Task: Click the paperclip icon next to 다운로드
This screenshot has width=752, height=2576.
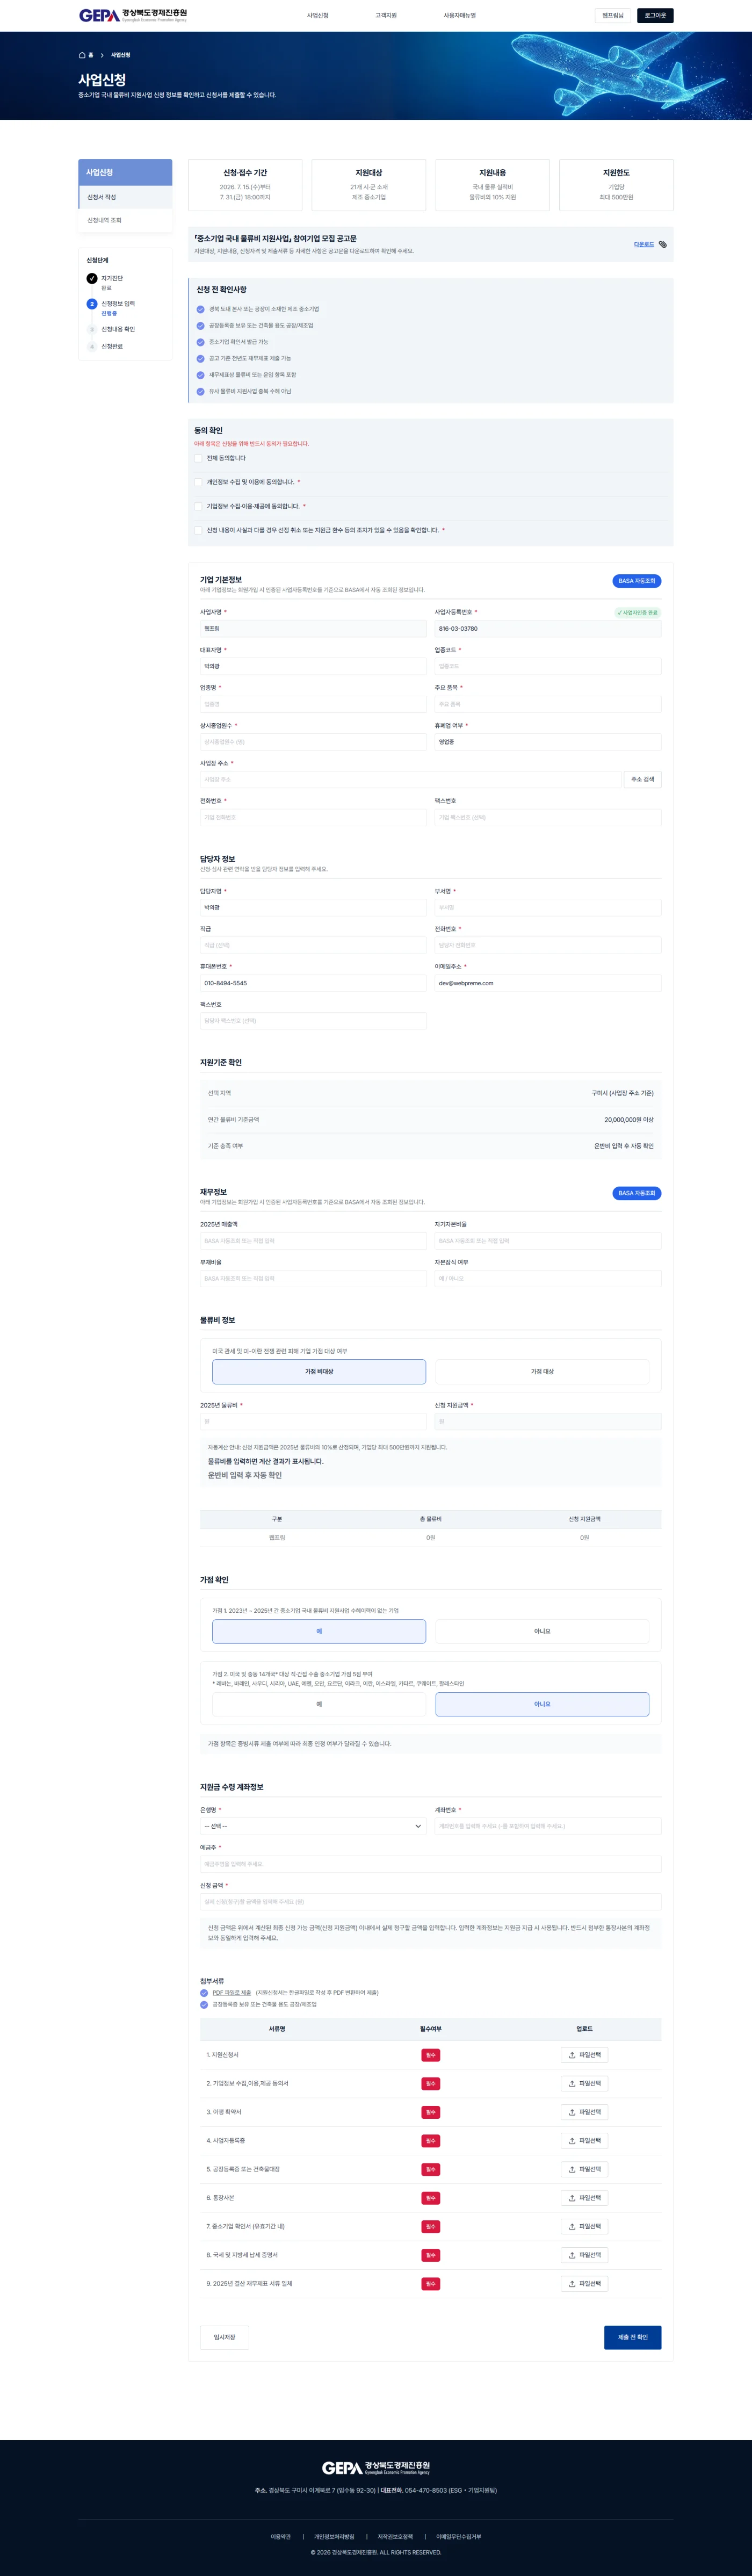Action: tap(662, 244)
